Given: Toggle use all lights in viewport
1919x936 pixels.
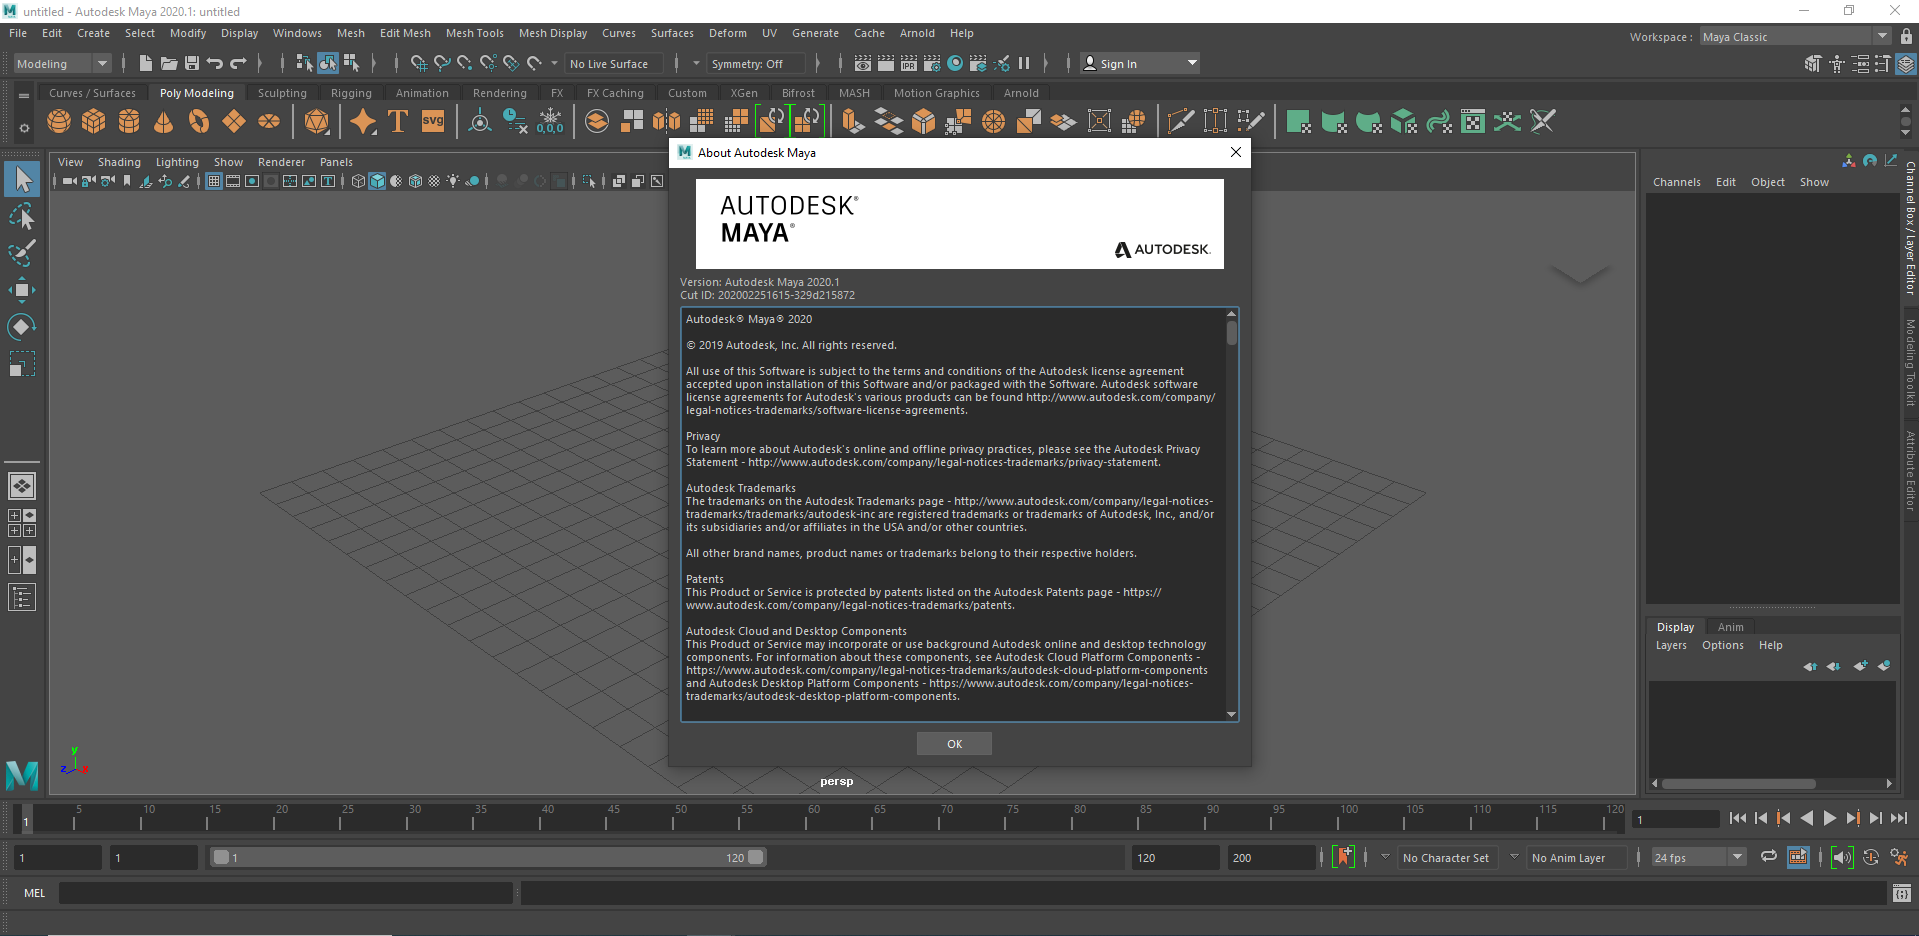Looking at the screenshot, I should 453,181.
